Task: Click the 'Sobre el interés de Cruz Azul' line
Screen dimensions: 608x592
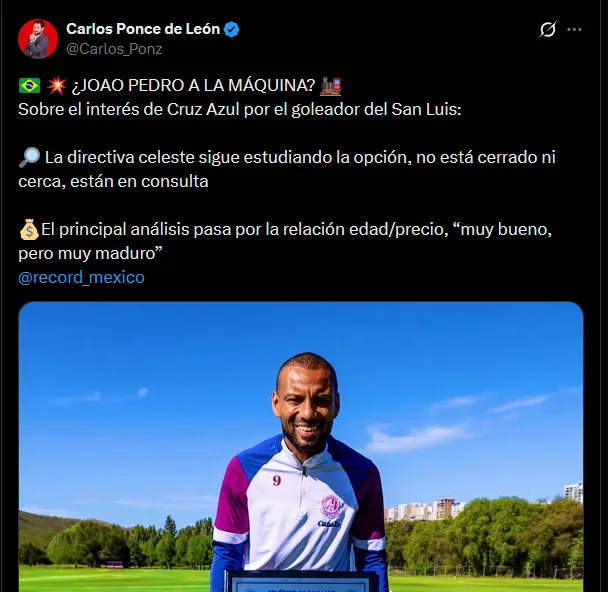Action: 240,108
